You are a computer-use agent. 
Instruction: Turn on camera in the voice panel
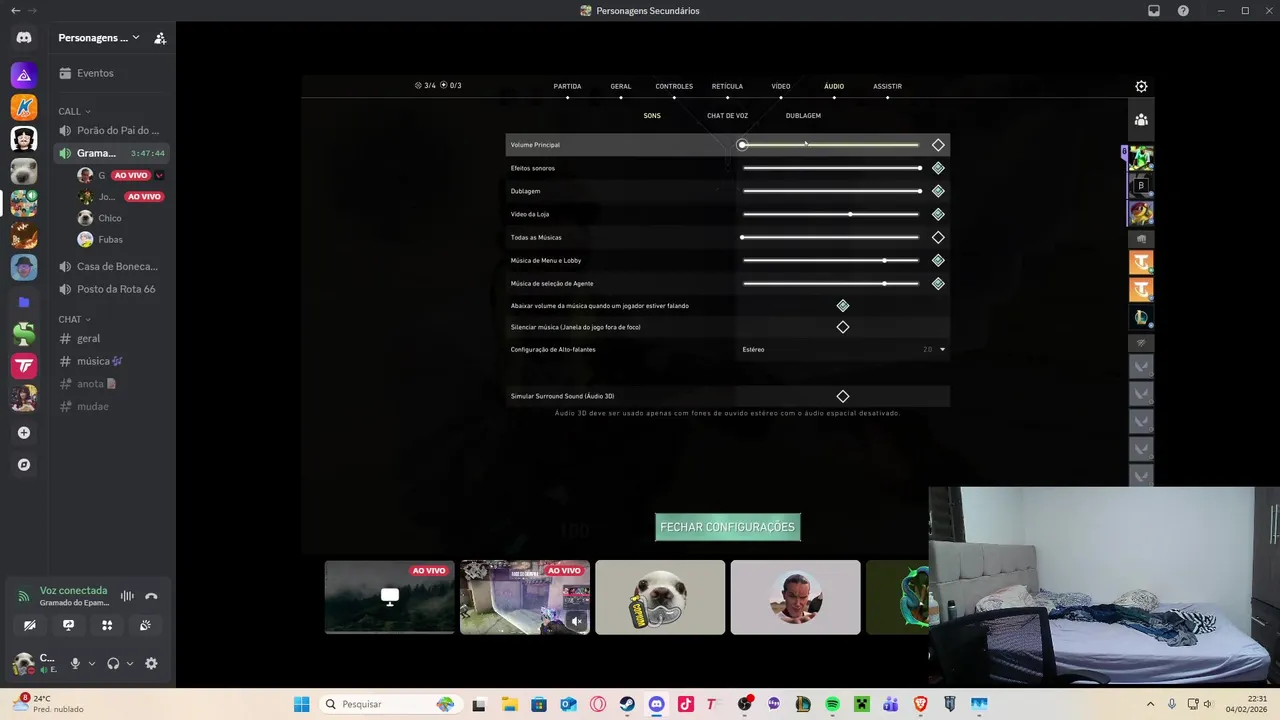(x=30, y=625)
